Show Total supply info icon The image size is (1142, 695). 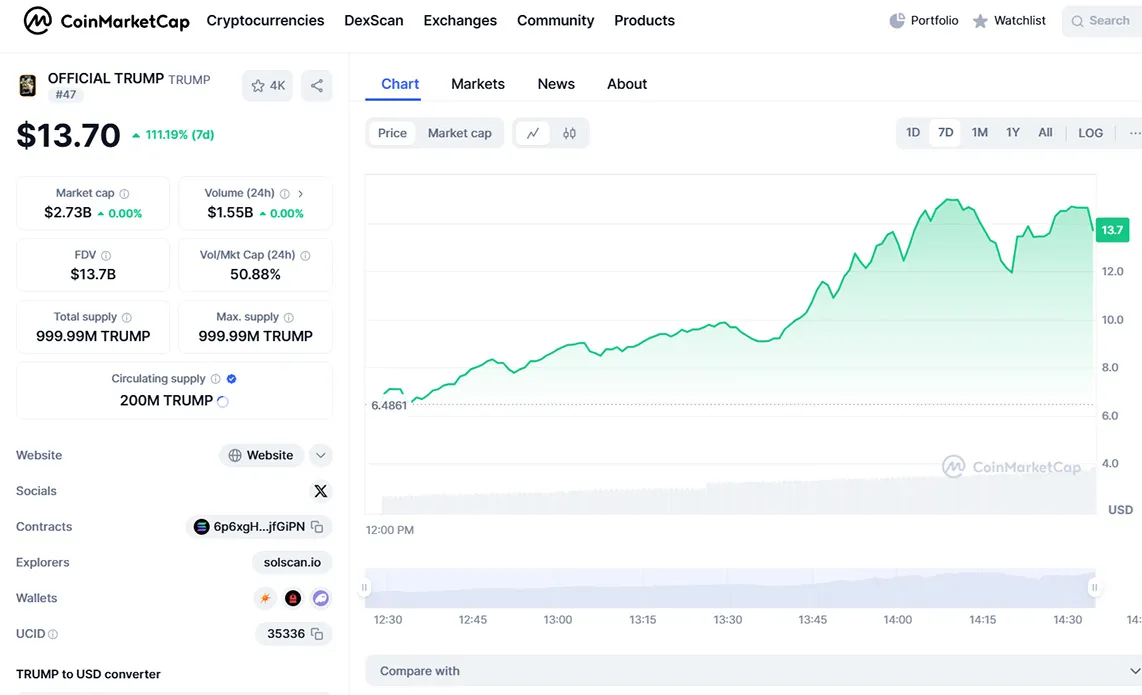click(127, 318)
